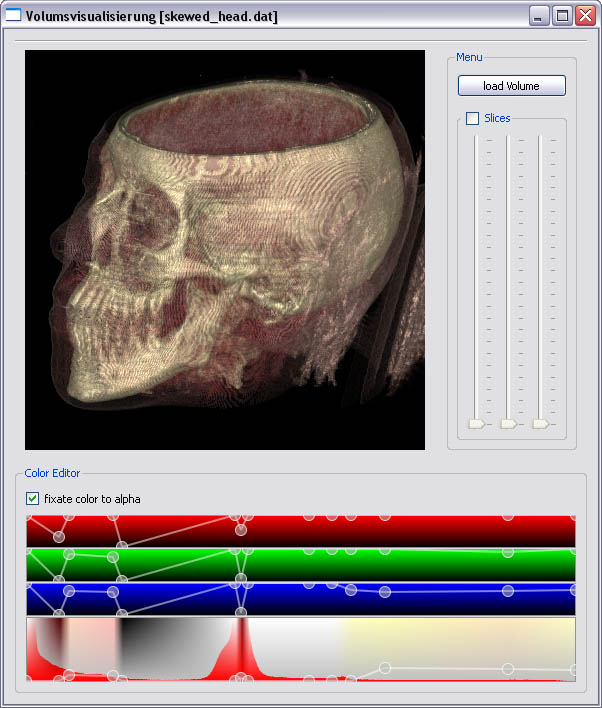Screen dimensions: 602x708
Task: Select the red channel node below the center pair
Action: [241, 530]
